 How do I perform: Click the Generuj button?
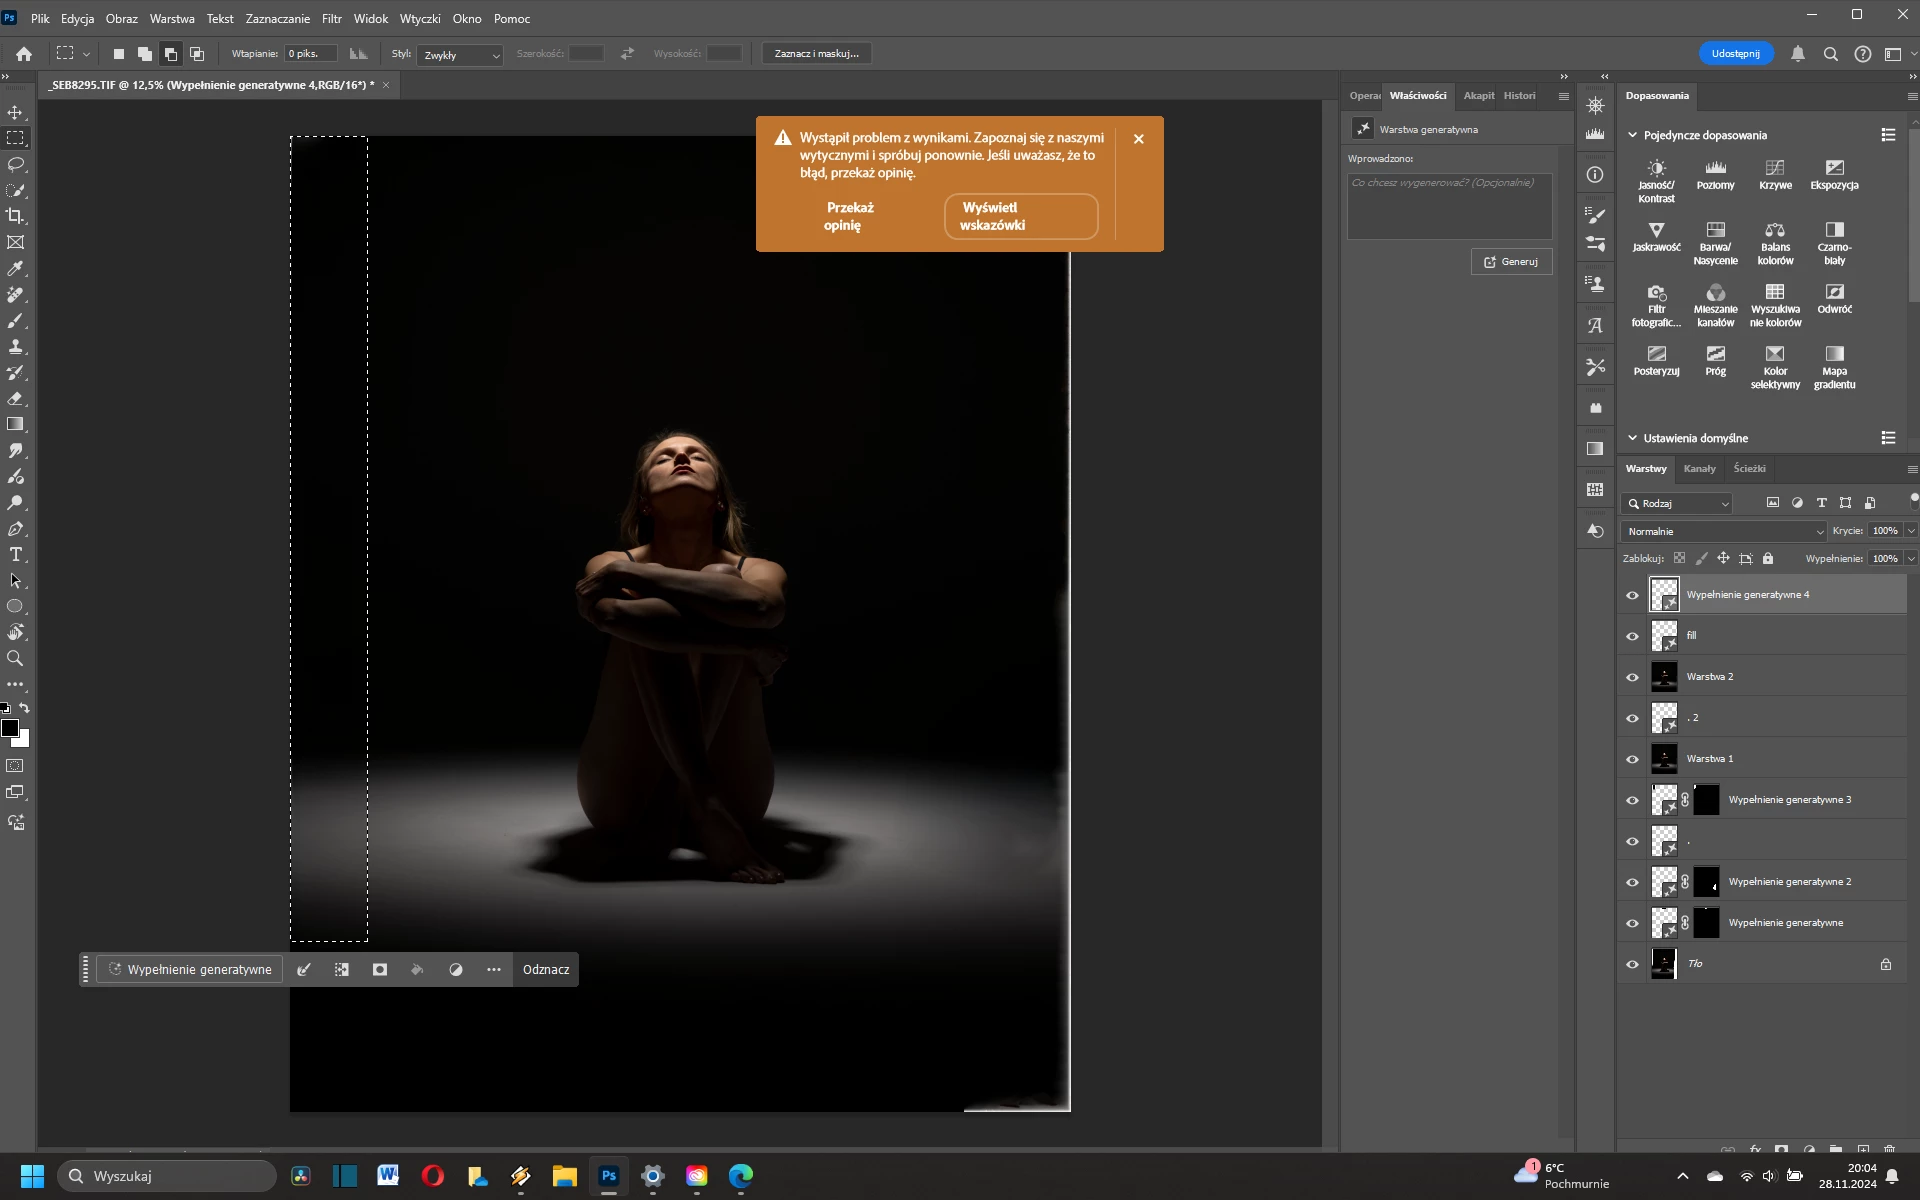point(1511,262)
